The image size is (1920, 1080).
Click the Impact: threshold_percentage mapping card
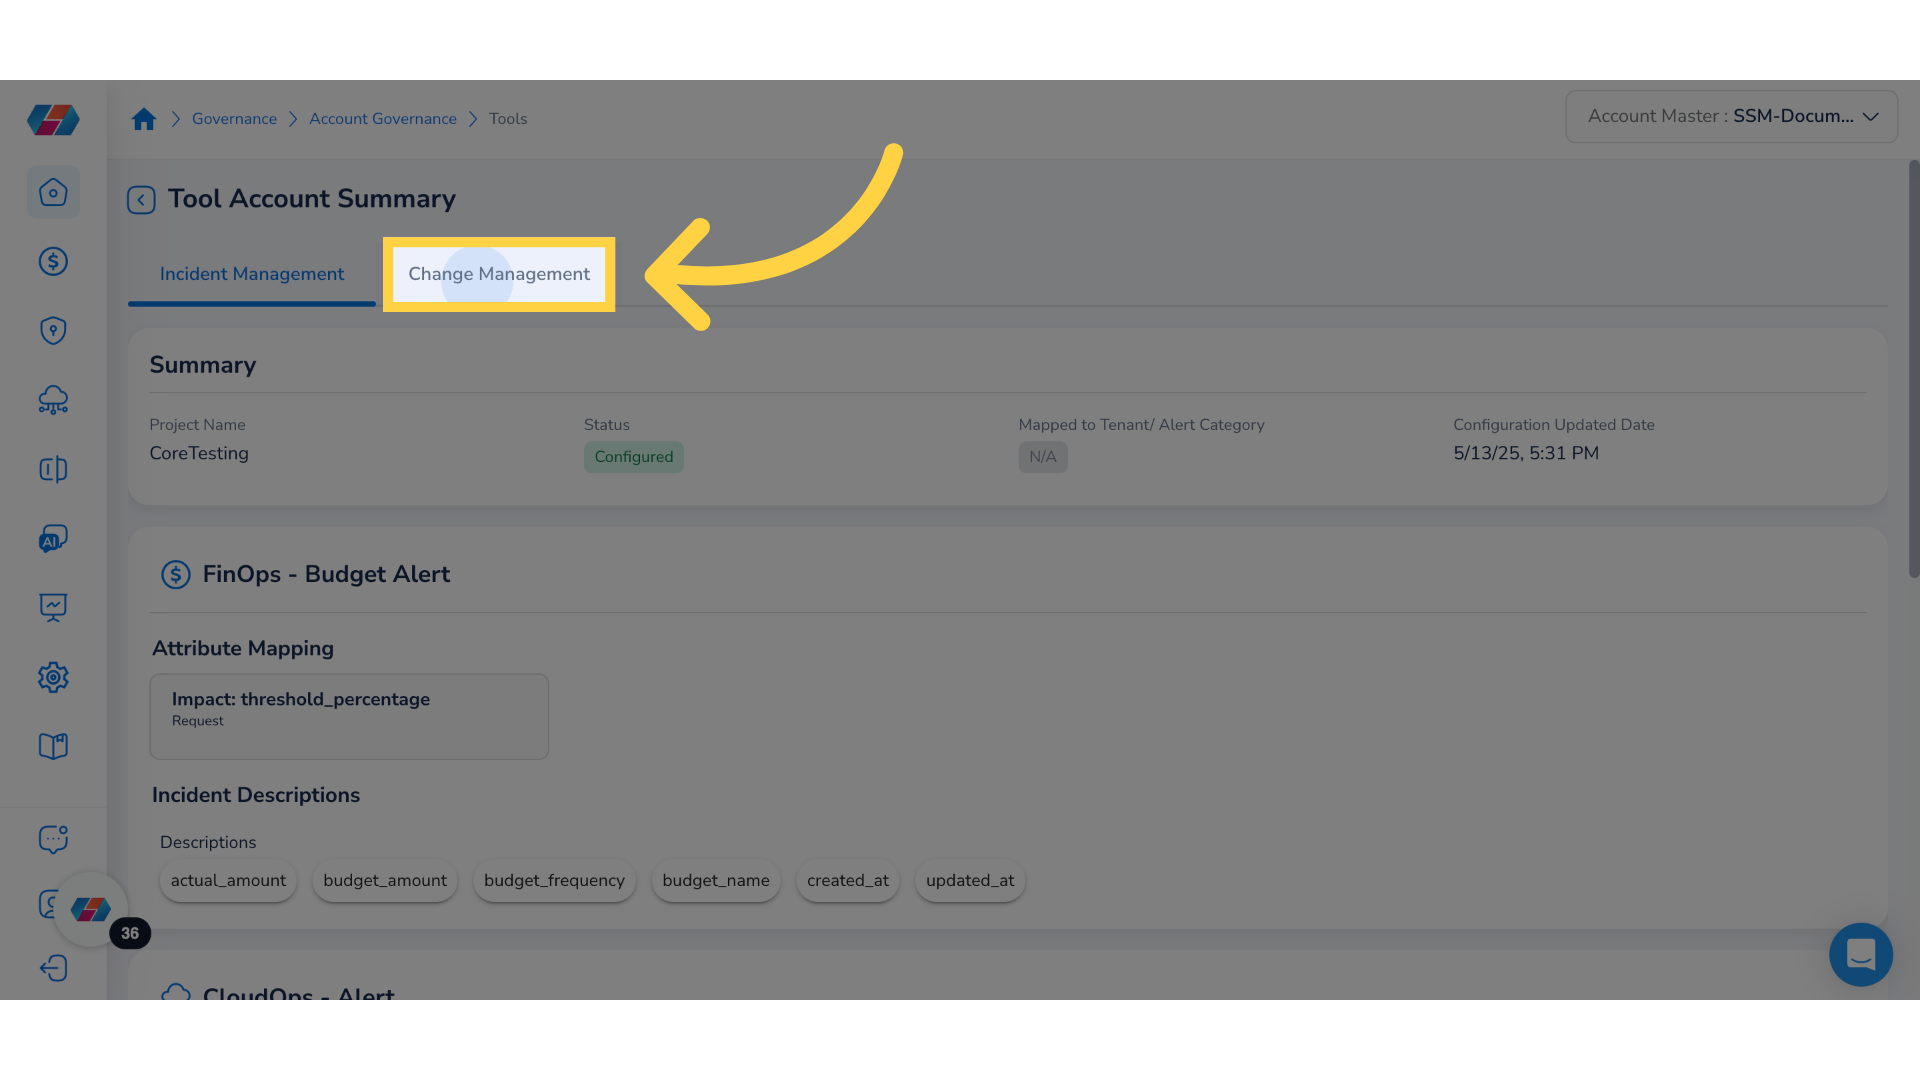tap(349, 716)
